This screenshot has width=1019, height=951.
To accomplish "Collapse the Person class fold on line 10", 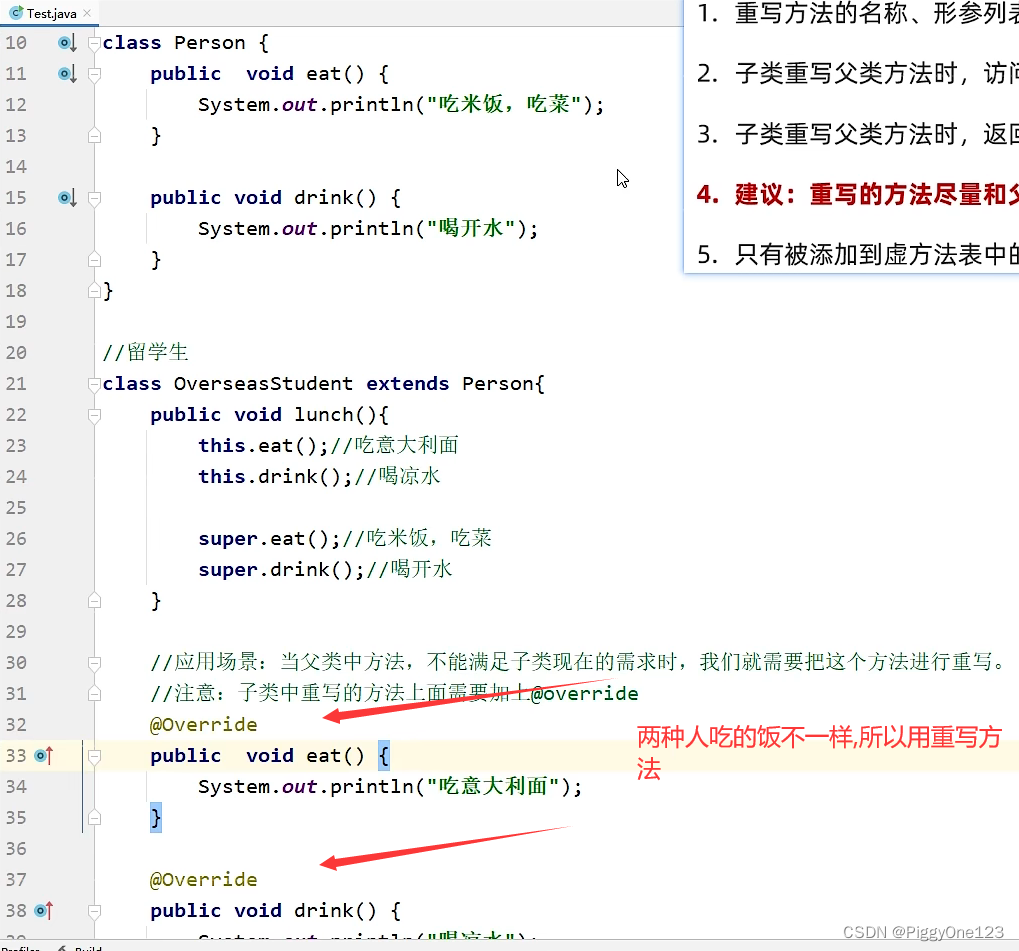I will click(94, 43).
